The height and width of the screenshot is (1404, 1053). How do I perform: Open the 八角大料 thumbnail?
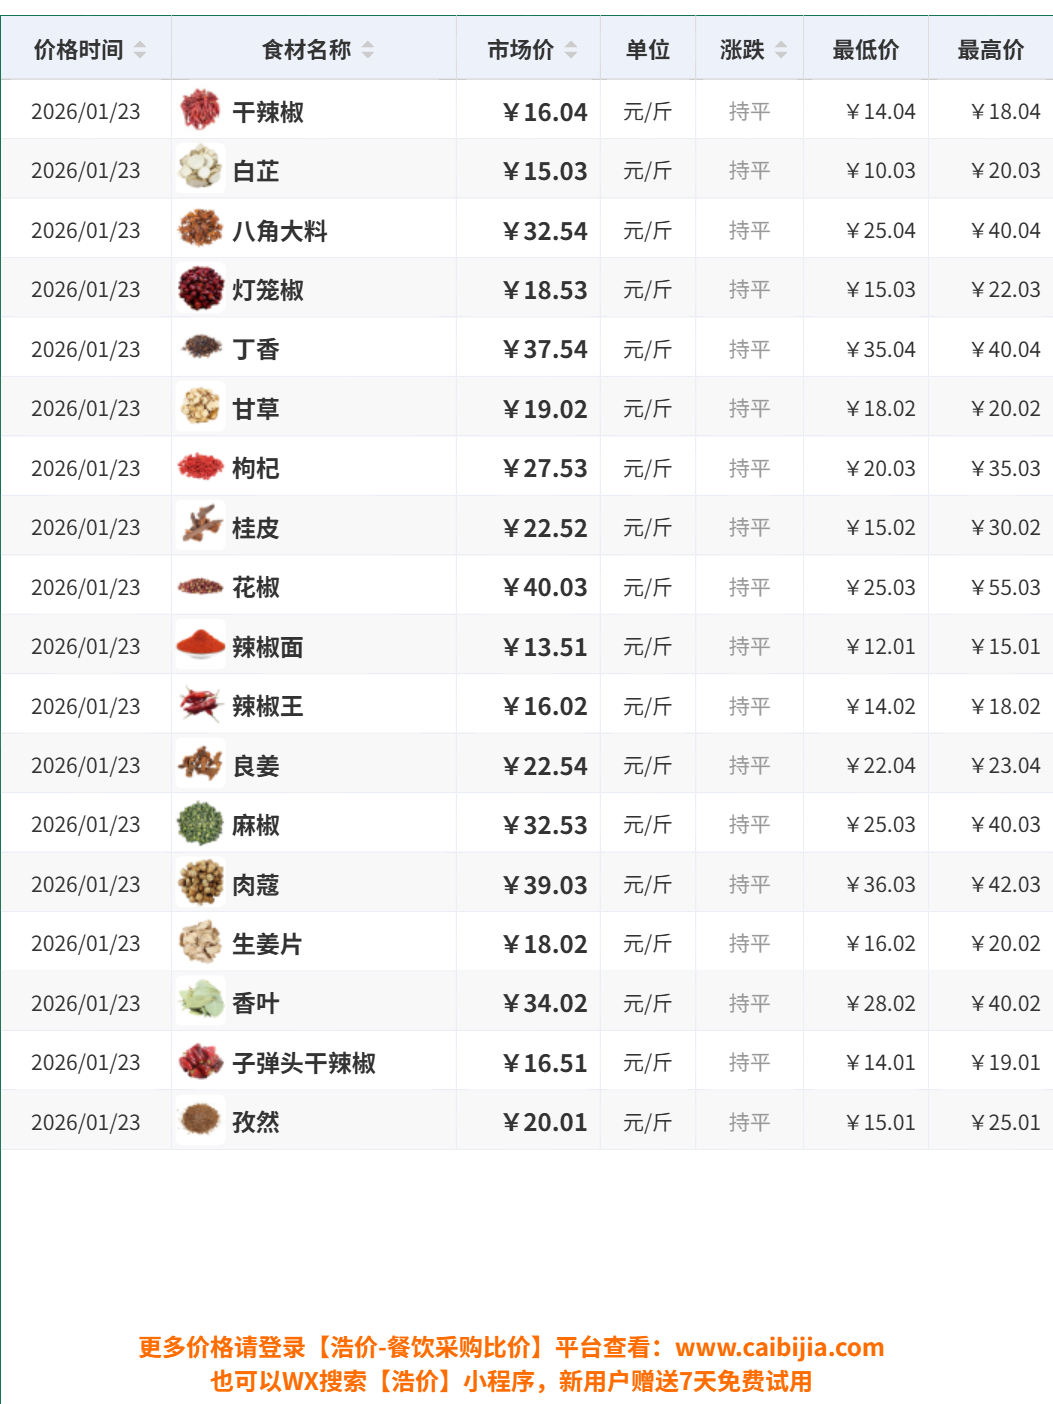tap(201, 230)
